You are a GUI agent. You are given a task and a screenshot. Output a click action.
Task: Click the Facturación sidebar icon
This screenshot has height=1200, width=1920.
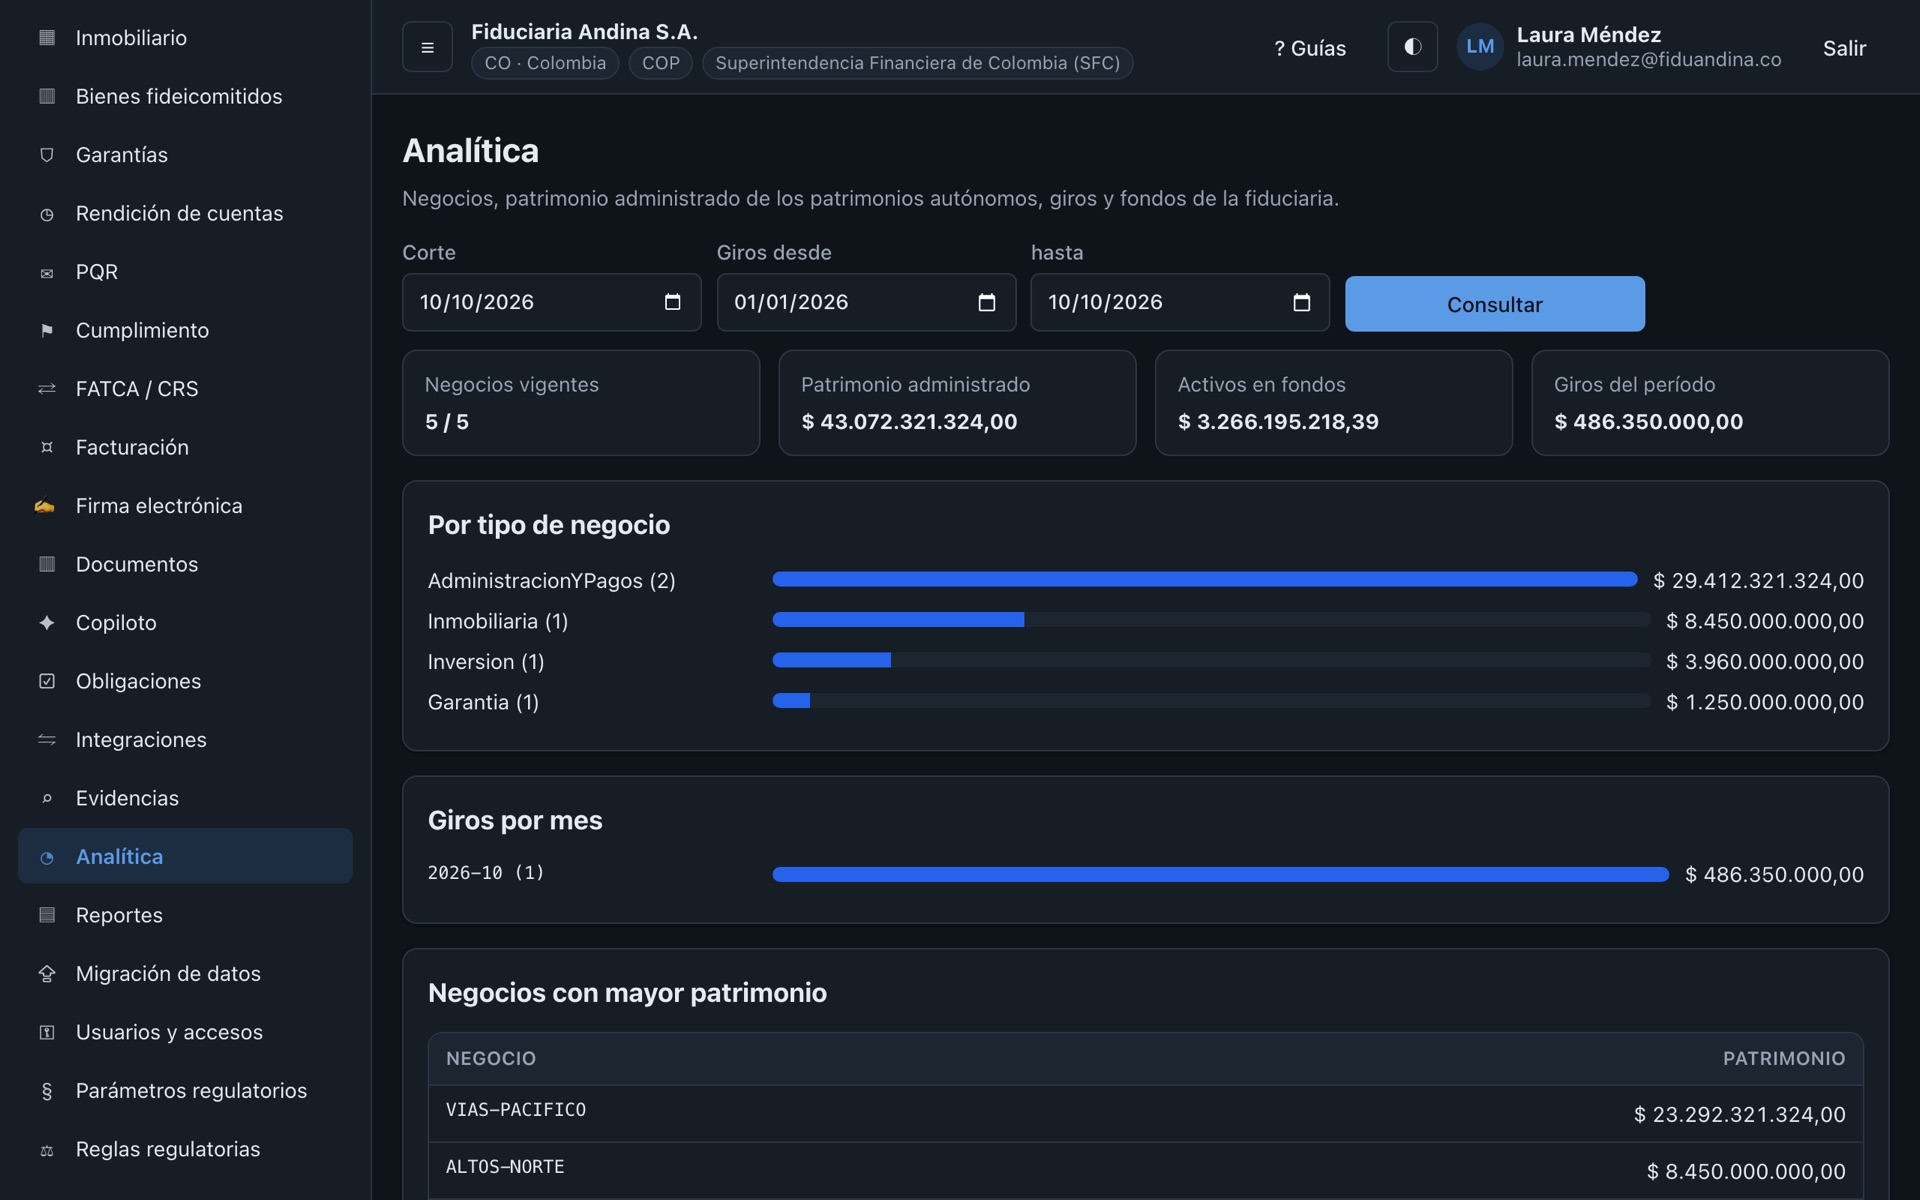point(47,447)
